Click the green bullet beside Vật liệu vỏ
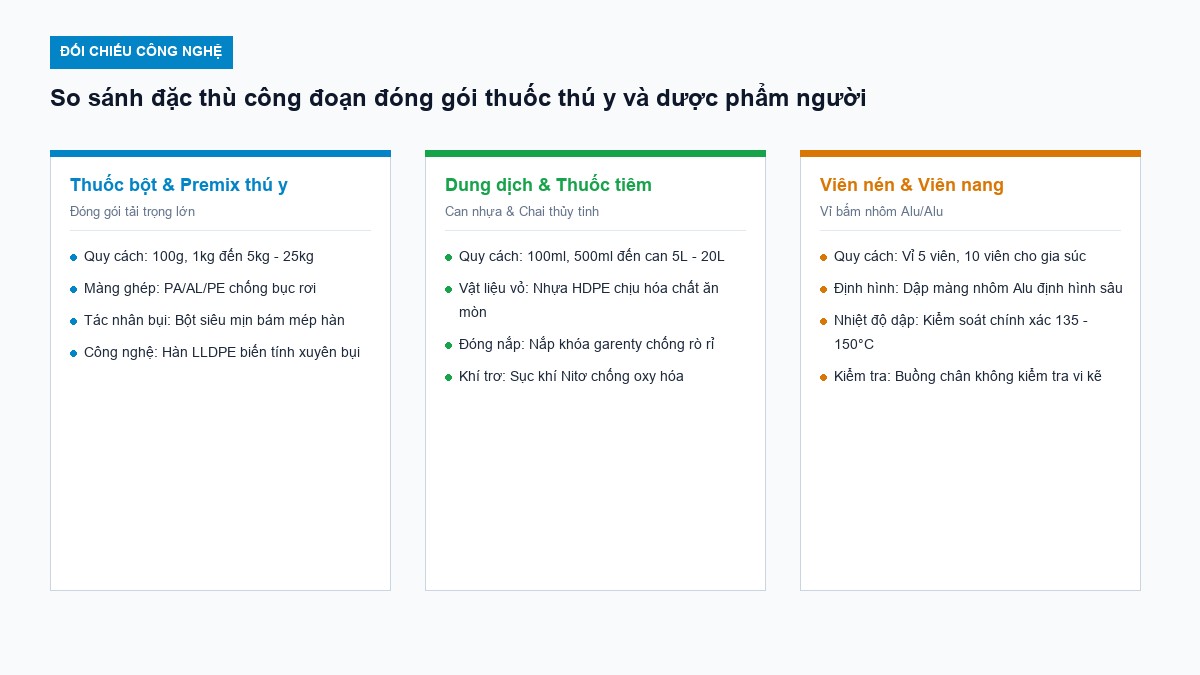Viewport: 1200px width, 675px height. 448,289
